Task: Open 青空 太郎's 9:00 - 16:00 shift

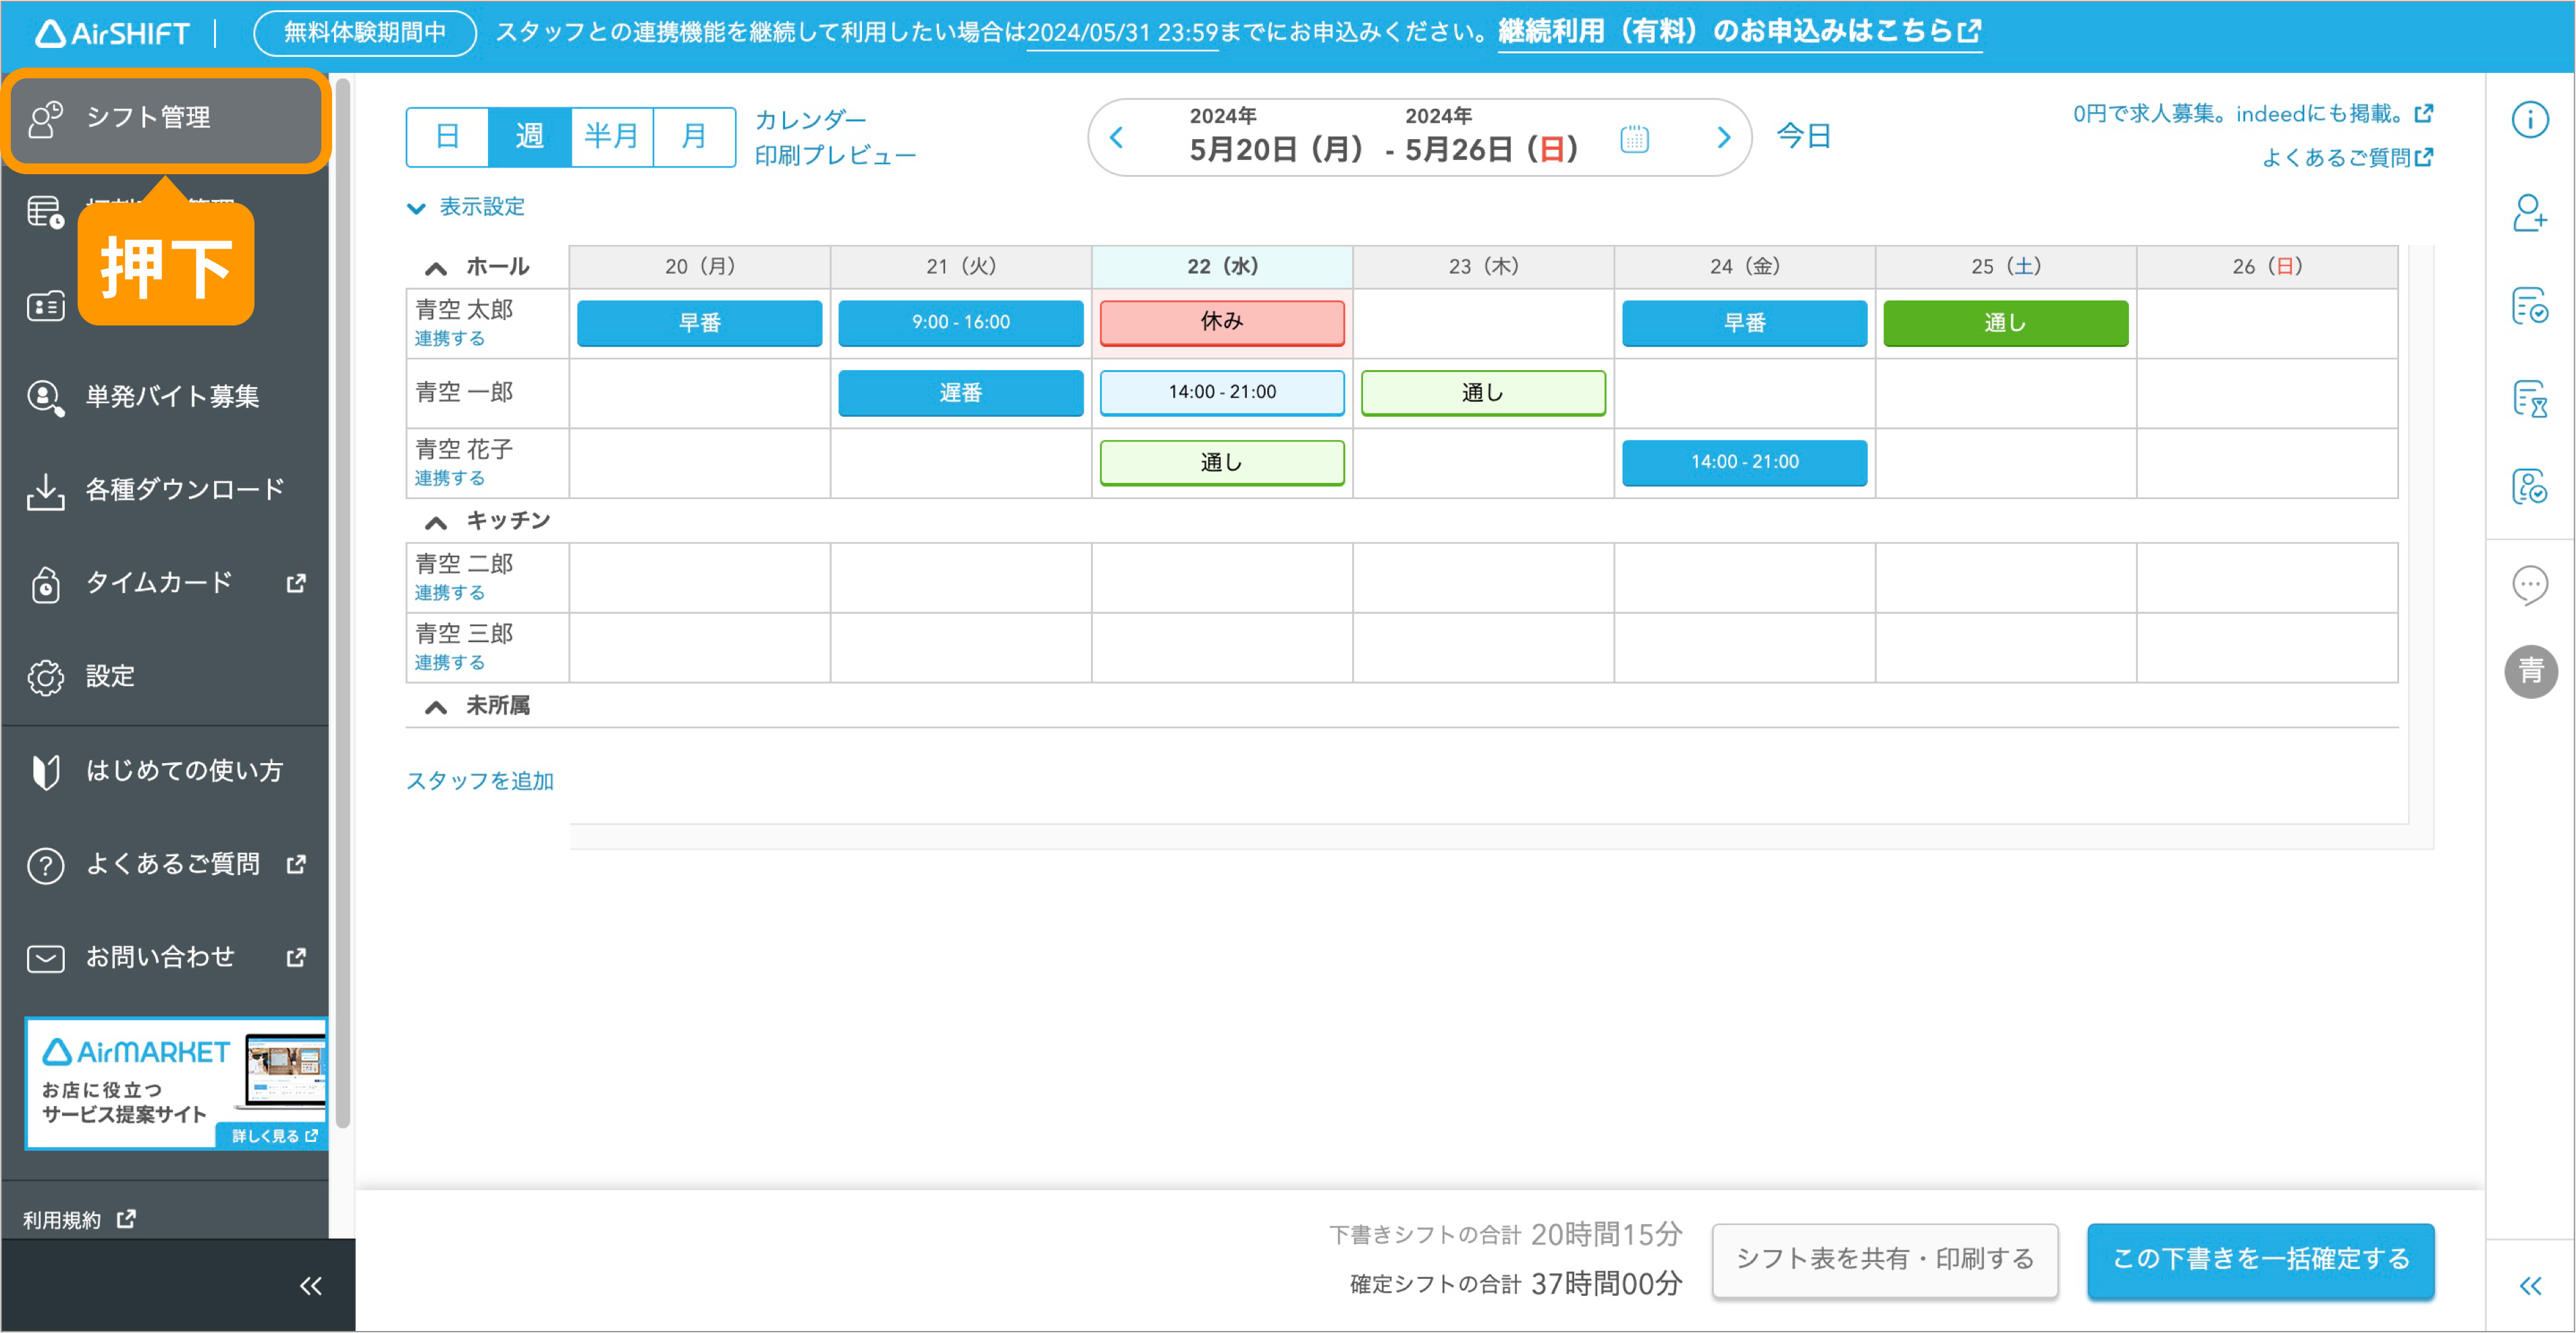Action: click(x=960, y=323)
